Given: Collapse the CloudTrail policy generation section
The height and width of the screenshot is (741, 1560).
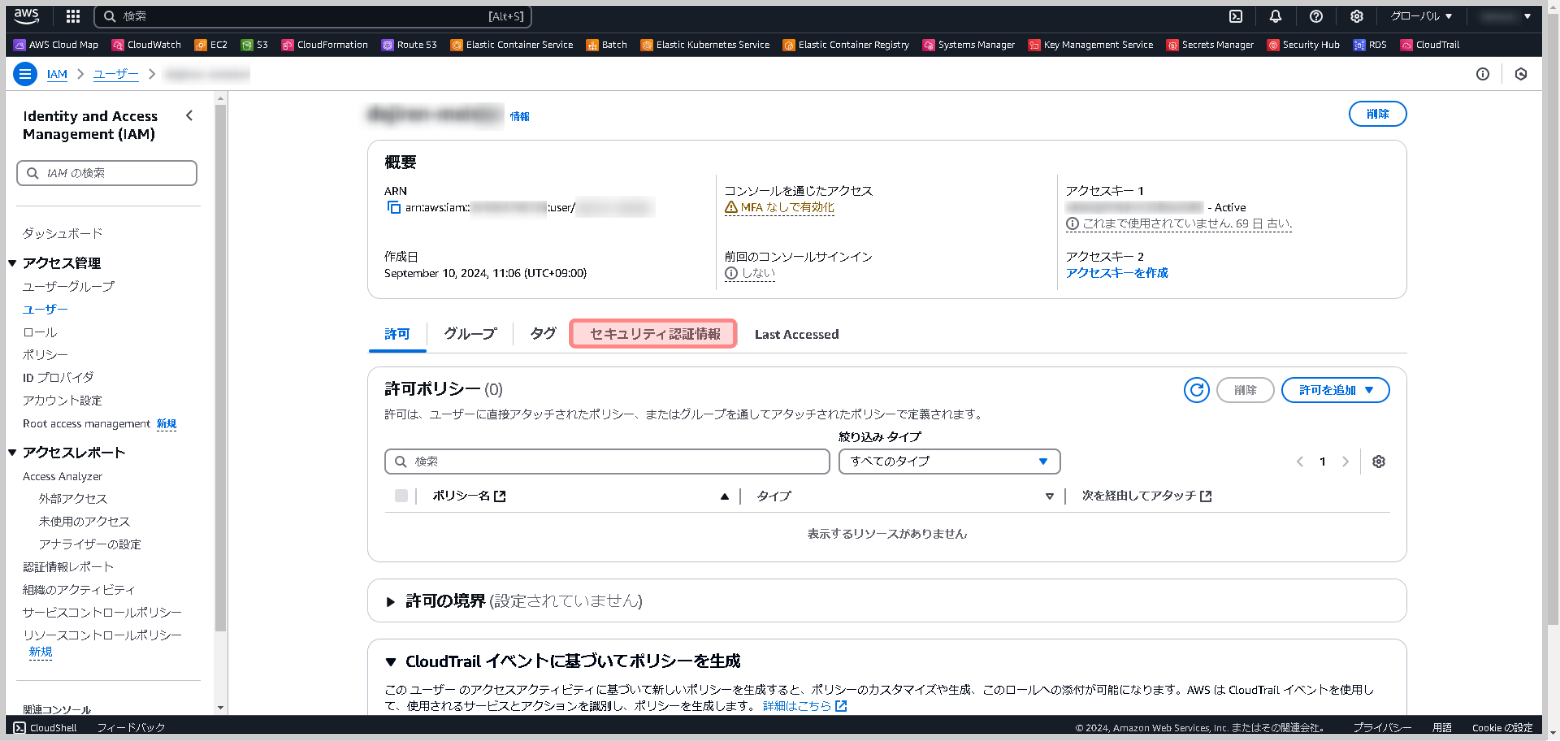Looking at the screenshot, I should (391, 662).
